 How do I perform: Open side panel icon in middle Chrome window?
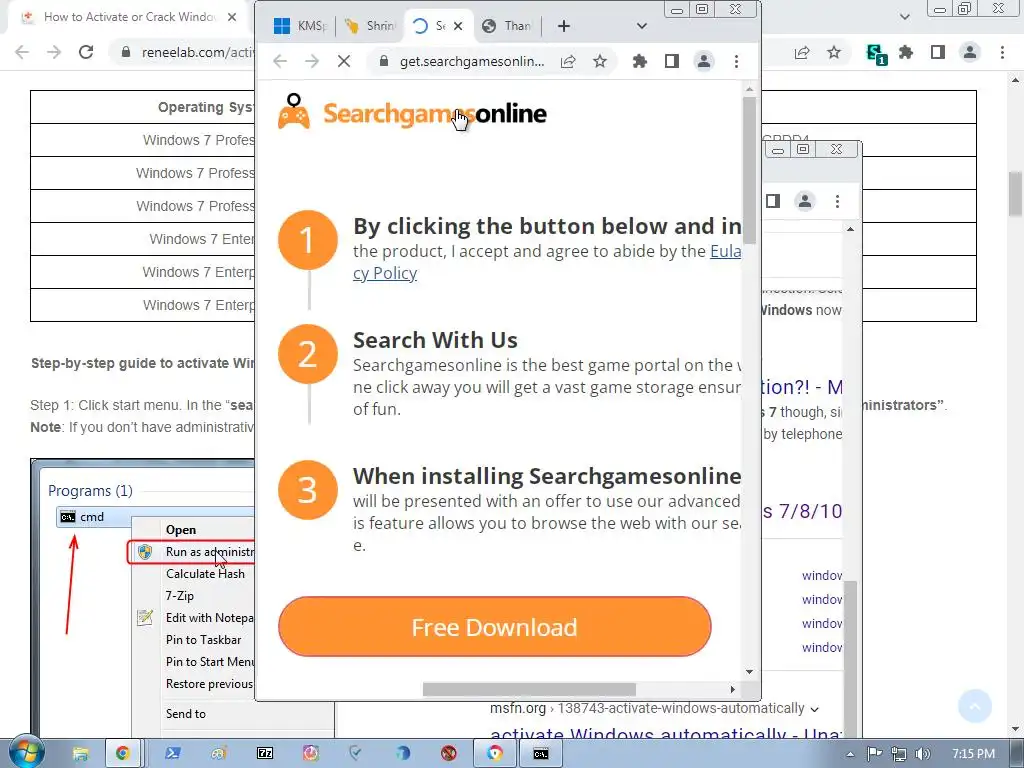coord(773,201)
